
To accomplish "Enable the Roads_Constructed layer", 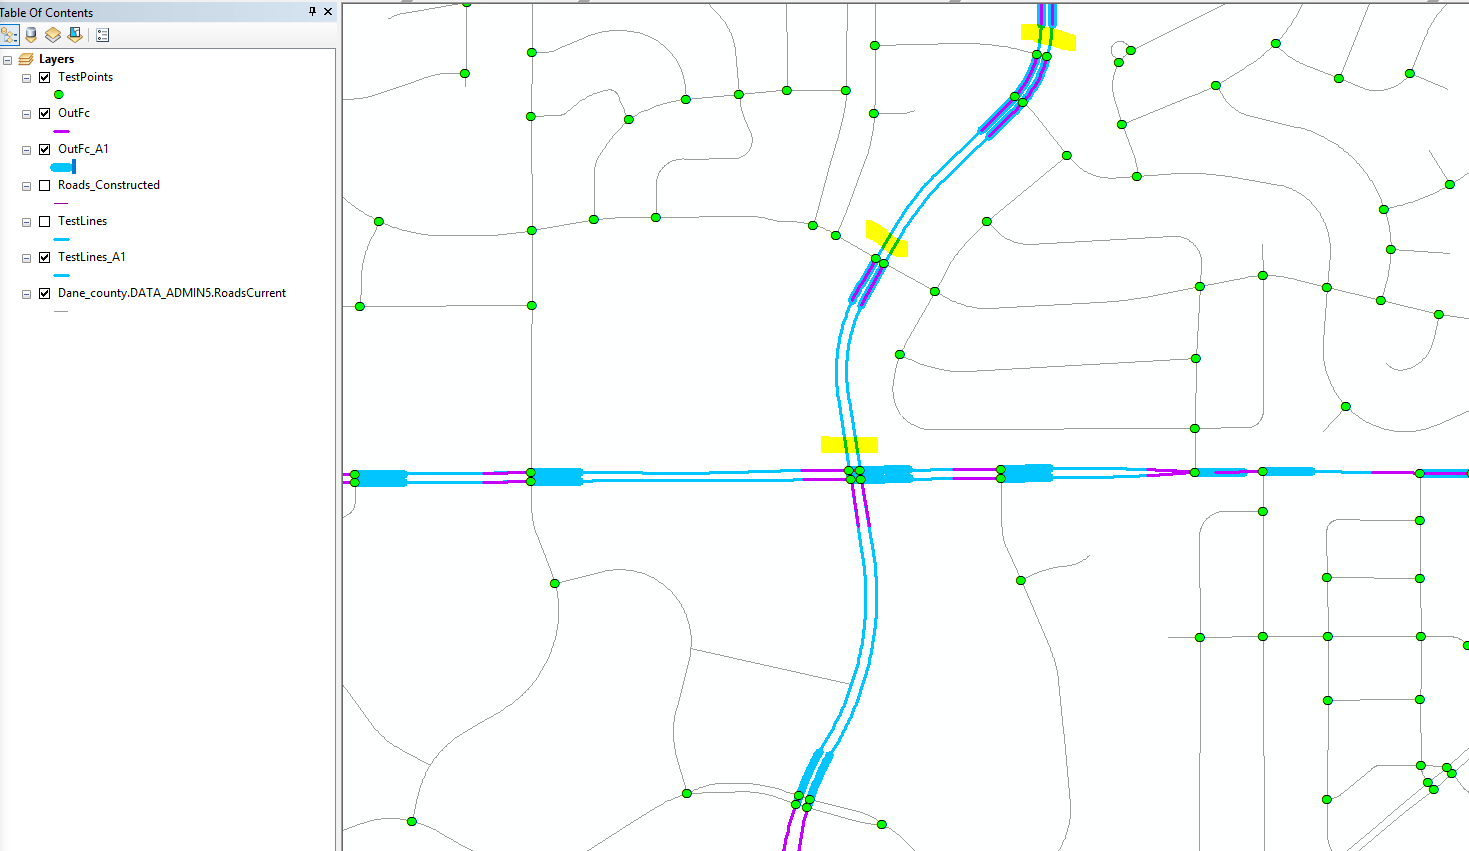I will point(44,185).
